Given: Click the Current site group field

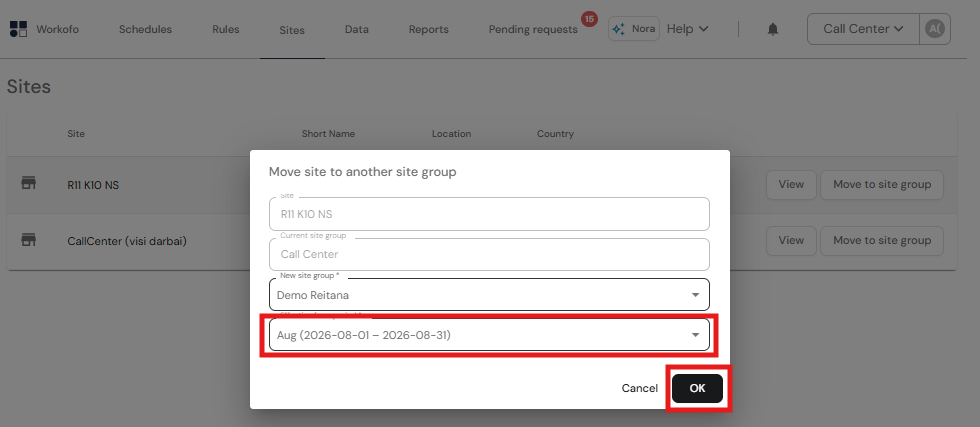Looking at the screenshot, I should pos(489,254).
